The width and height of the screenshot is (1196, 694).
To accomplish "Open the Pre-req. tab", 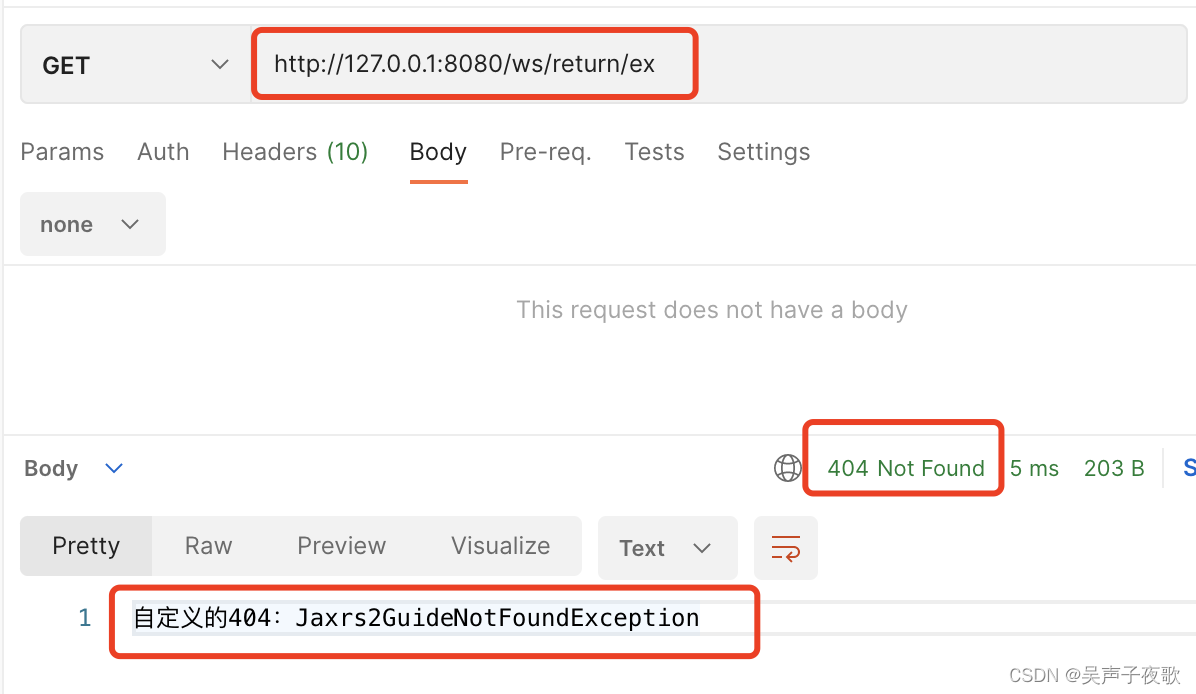I will click(x=545, y=152).
